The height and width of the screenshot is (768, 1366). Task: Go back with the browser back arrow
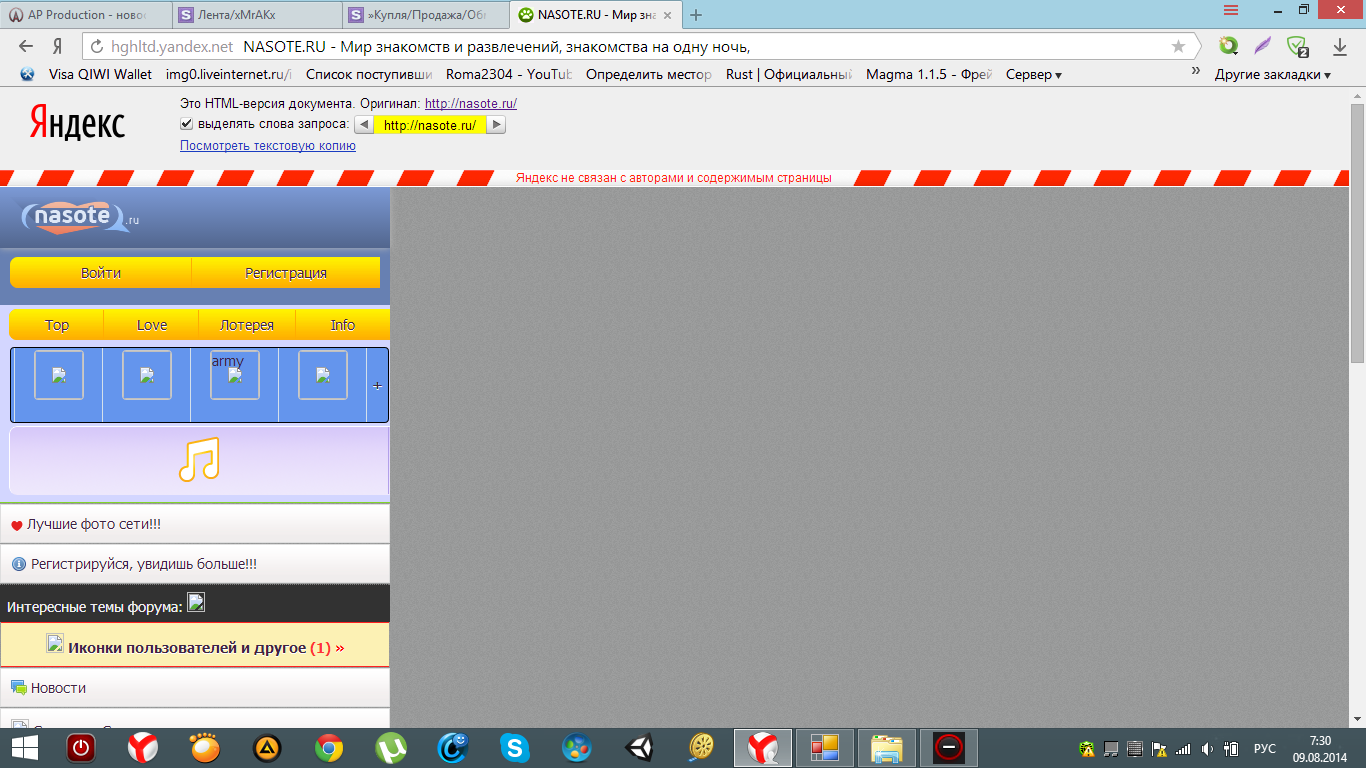coord(26,46)
